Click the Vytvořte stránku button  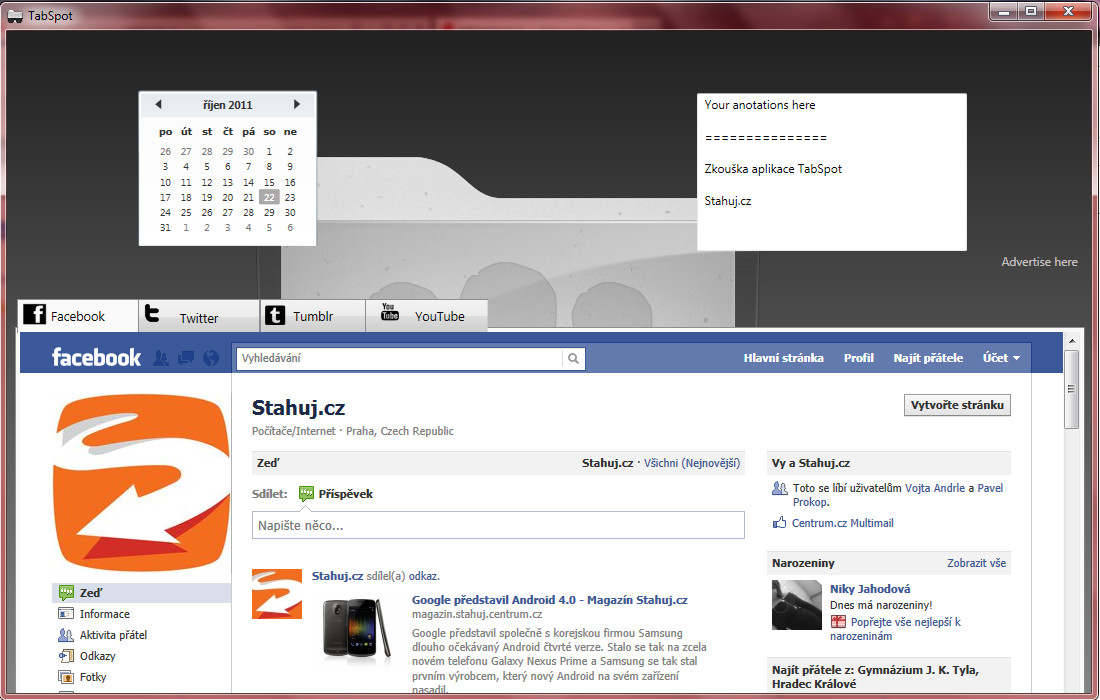tap(957, 405)
